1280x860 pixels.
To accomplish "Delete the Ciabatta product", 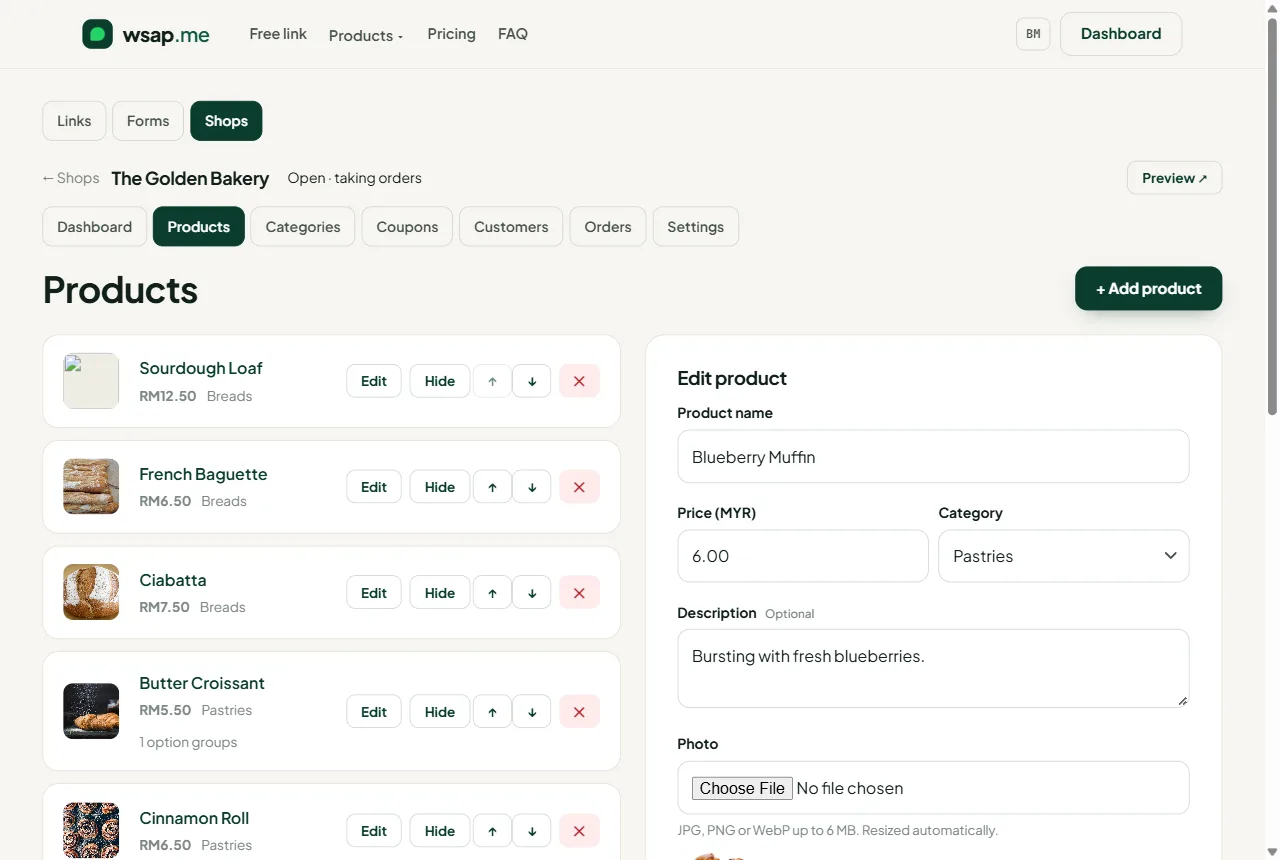I will 579,593.
